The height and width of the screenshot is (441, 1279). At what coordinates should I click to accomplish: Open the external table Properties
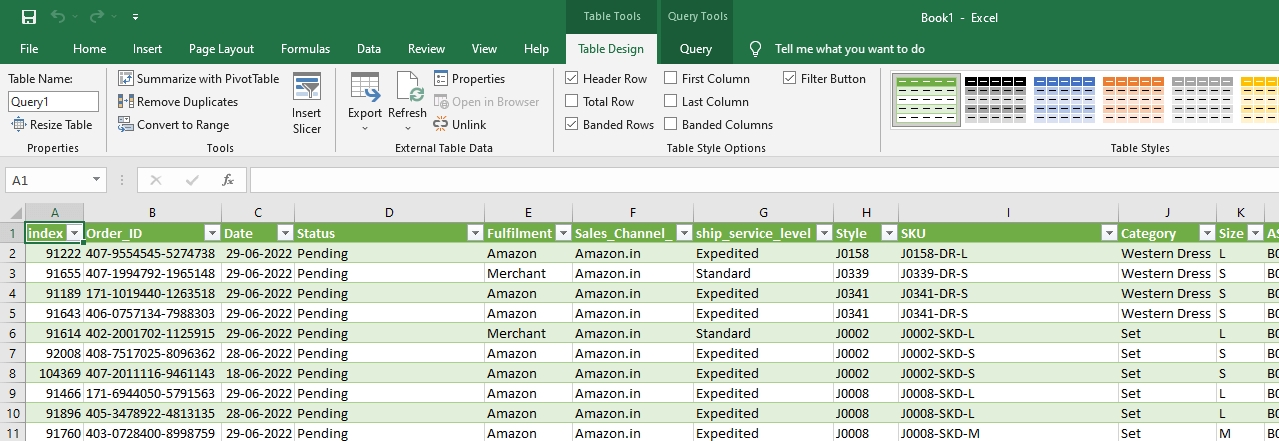[469, 78]
